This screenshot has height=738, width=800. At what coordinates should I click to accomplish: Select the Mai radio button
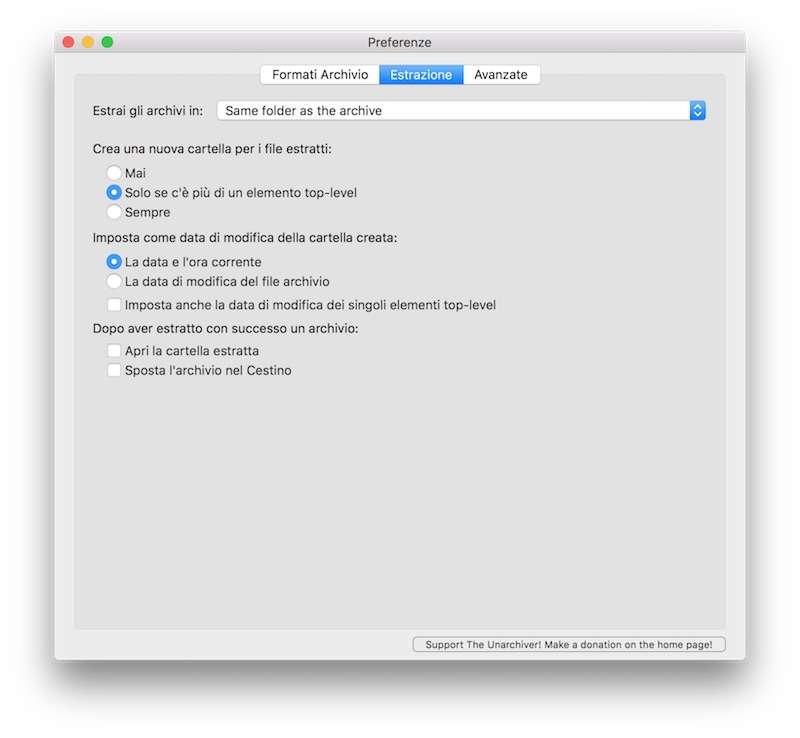coord(115,173)
